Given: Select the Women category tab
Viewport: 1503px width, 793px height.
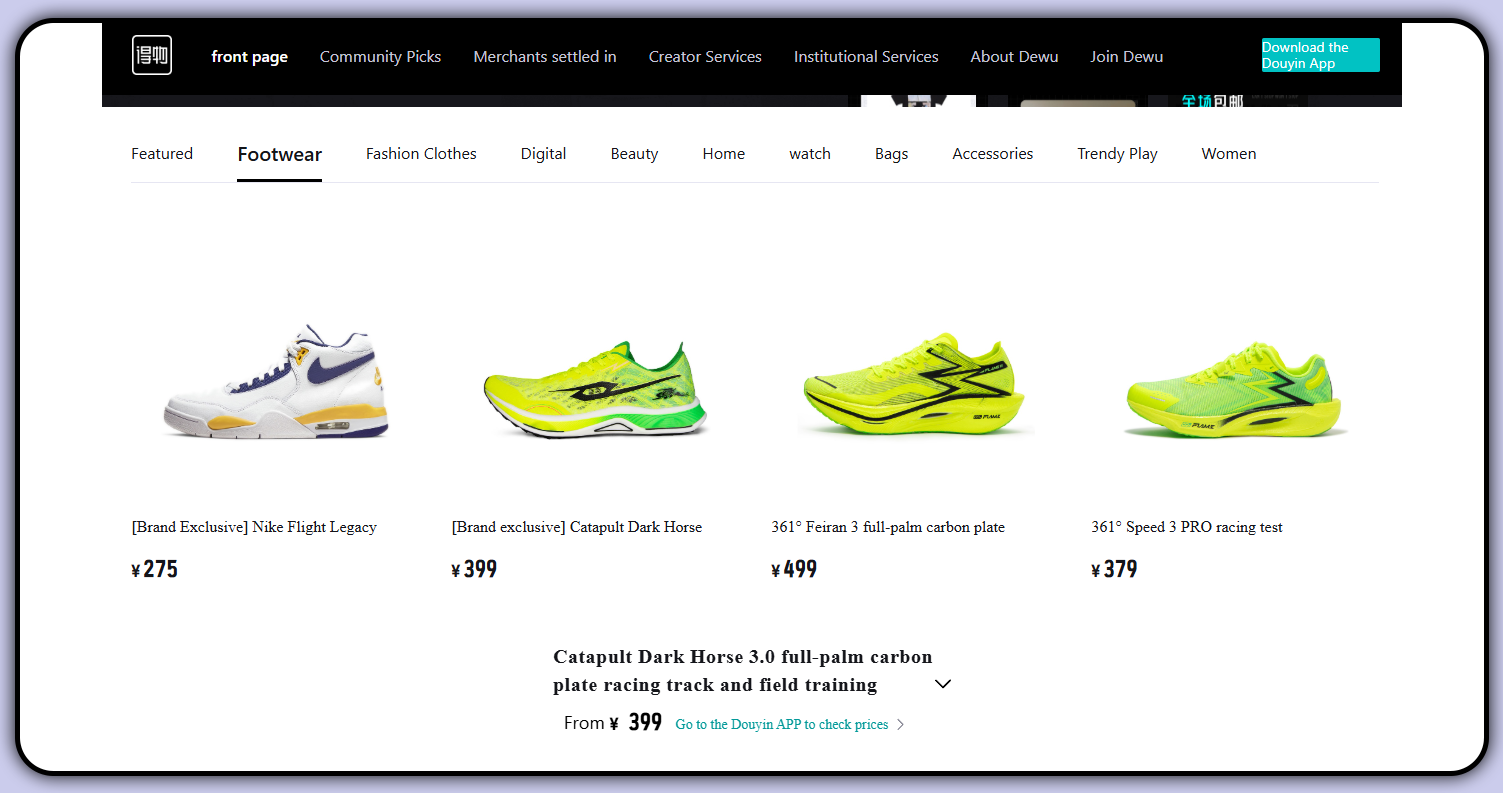Looking at the screenshot, I should pos(1229,154).
